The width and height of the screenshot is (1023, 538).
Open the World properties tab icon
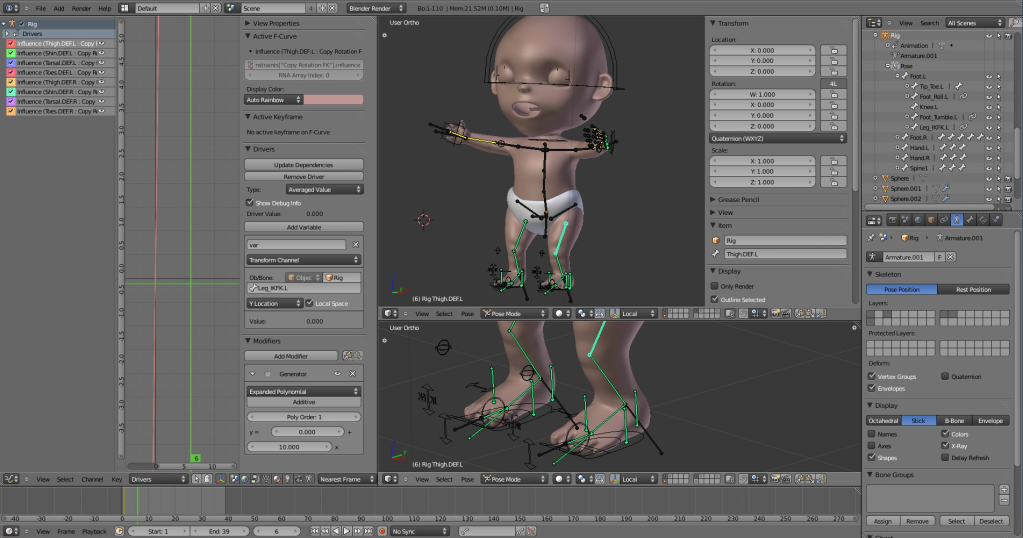point(918,220)
